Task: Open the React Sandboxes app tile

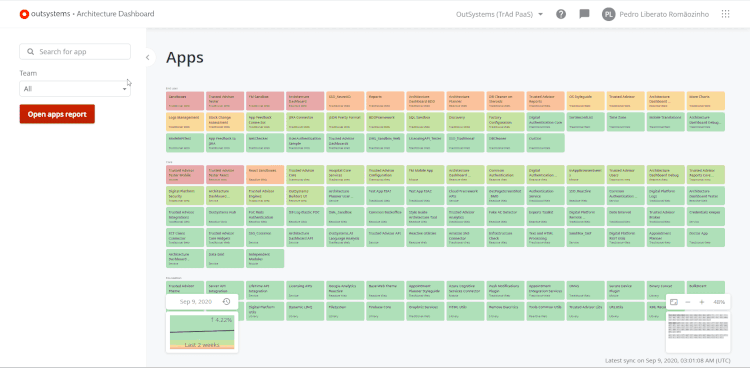Action: 265,175
